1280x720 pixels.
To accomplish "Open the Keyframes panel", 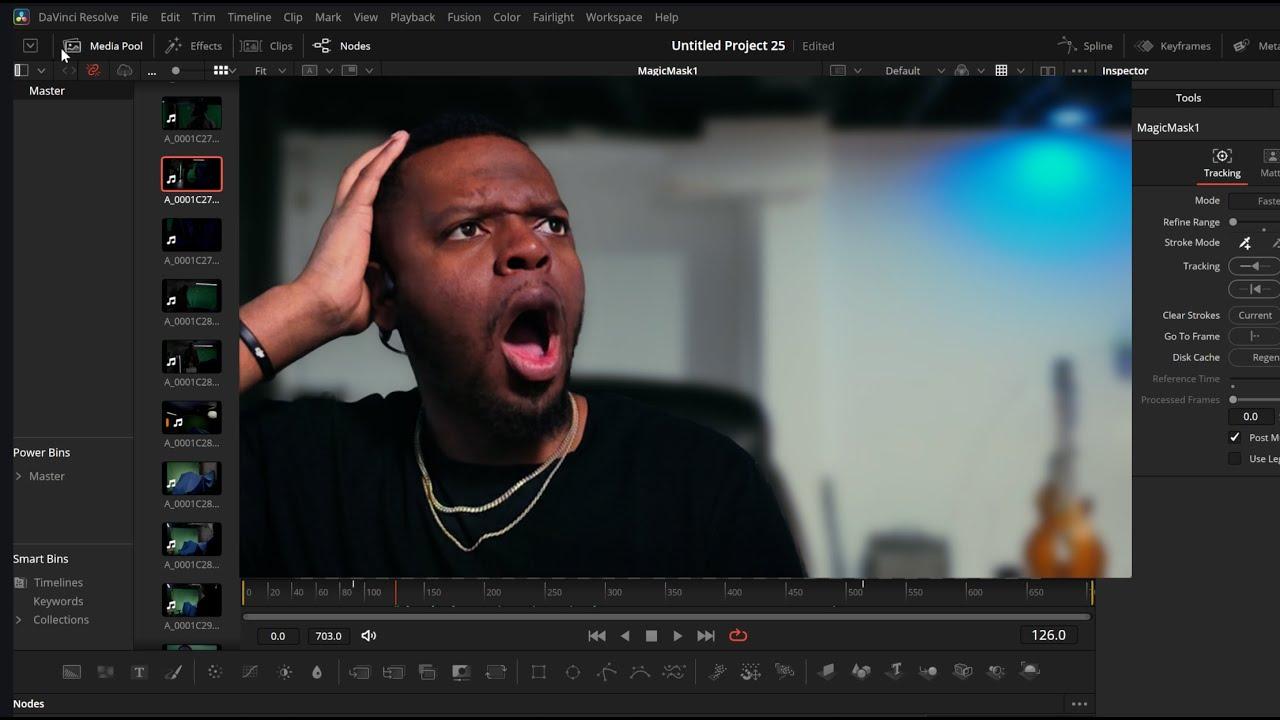I will pos(1172,46).
